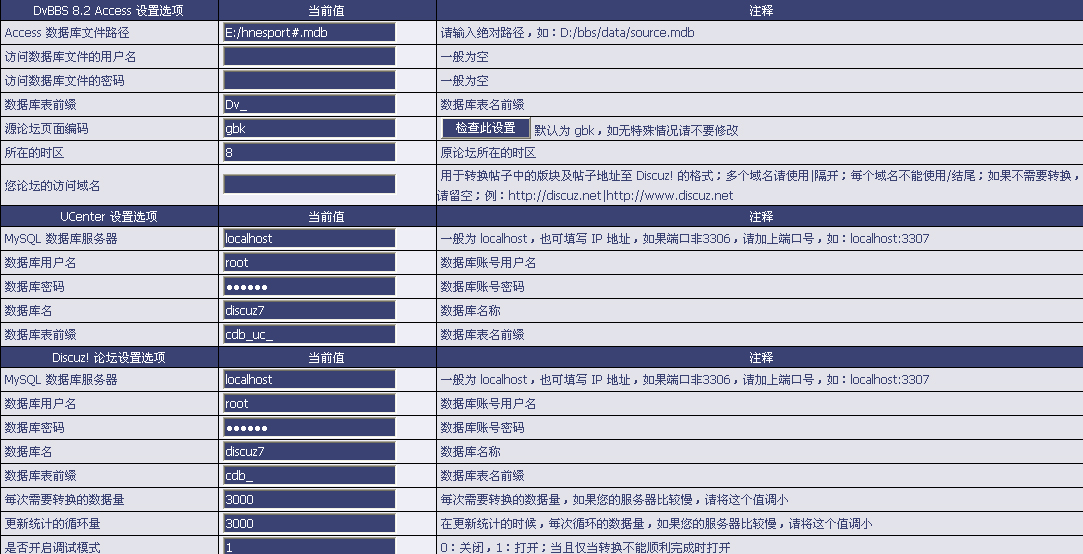
Task: Click the 0：关闭，1：打开 debug note
Action: pos(585,547)
